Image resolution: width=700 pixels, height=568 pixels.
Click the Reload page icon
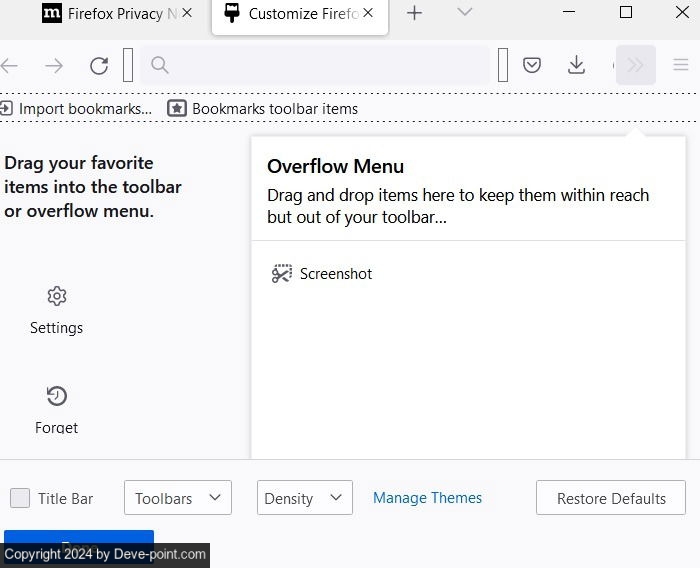[99, 66]
